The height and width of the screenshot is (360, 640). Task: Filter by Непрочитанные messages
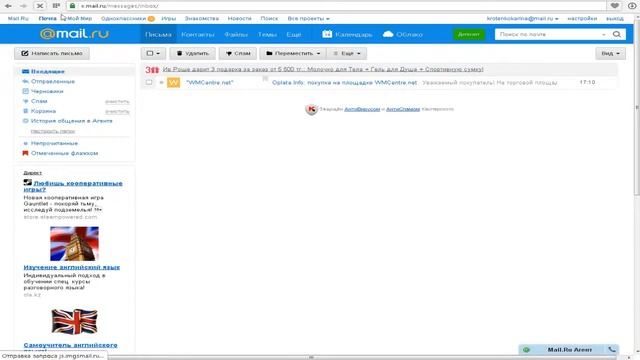tap(54, 143)
